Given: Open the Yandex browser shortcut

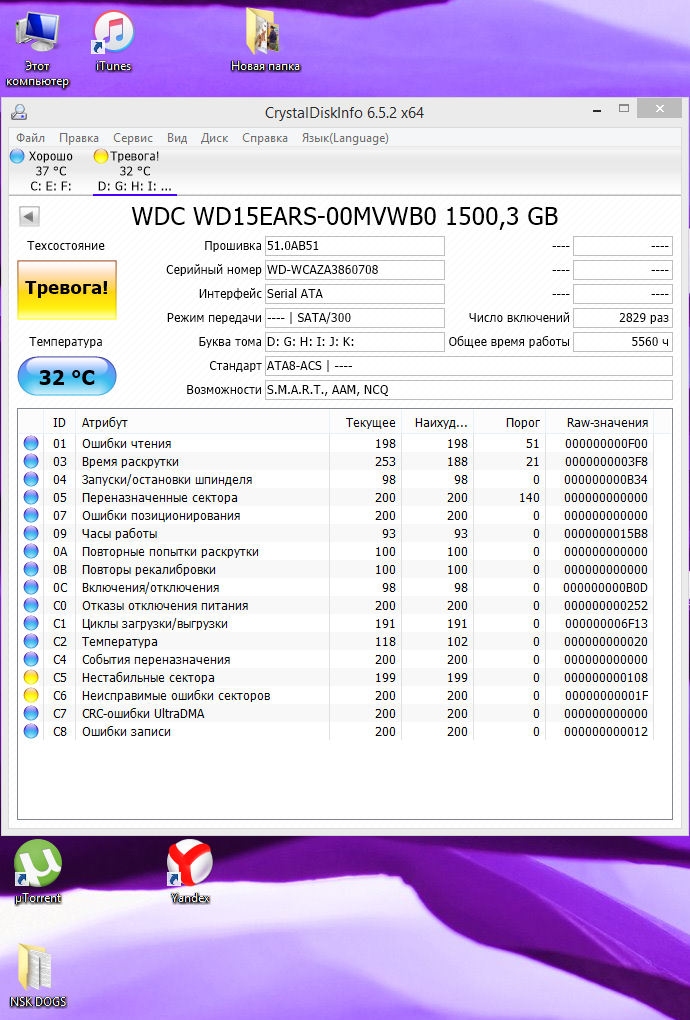Looking at the screenshot, I should click(x=189, y=865).
